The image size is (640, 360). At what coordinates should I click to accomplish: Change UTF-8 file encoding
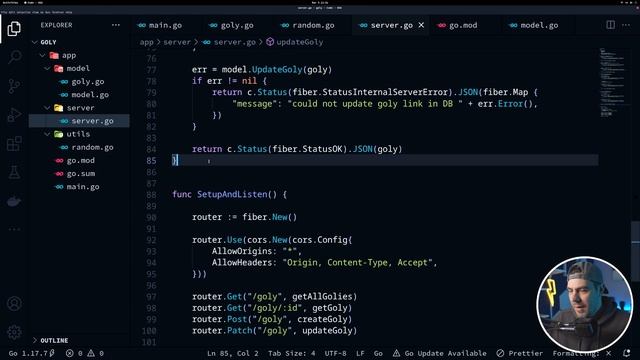tap(336, 353)
